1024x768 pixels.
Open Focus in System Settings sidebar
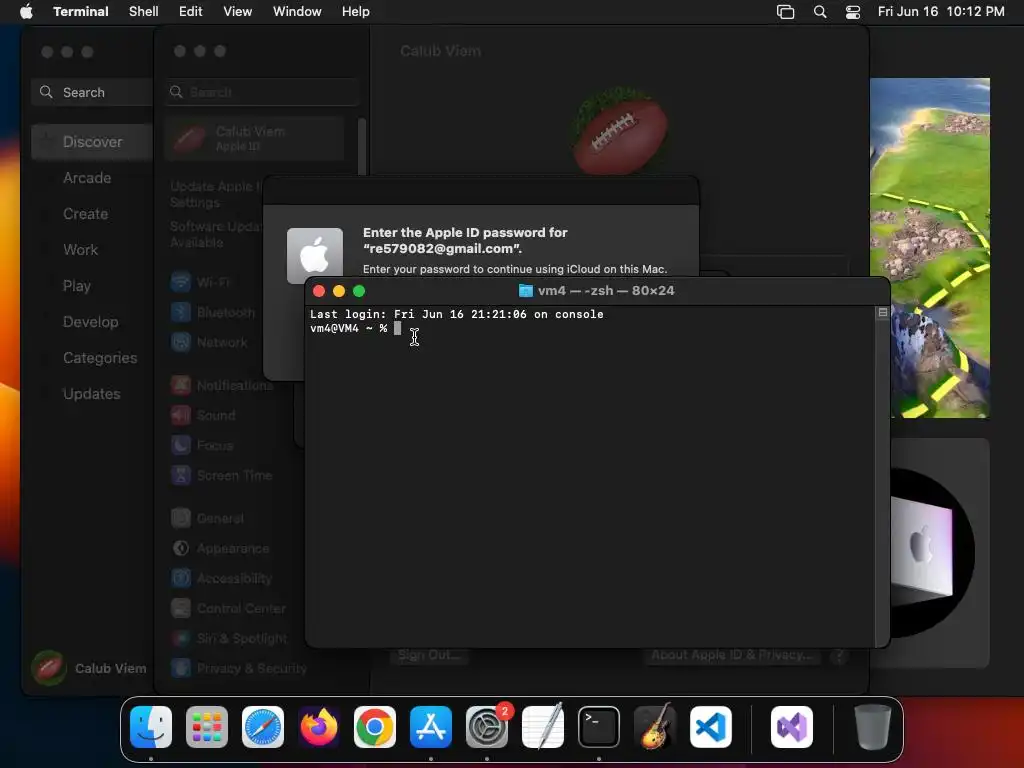point(202,445)
